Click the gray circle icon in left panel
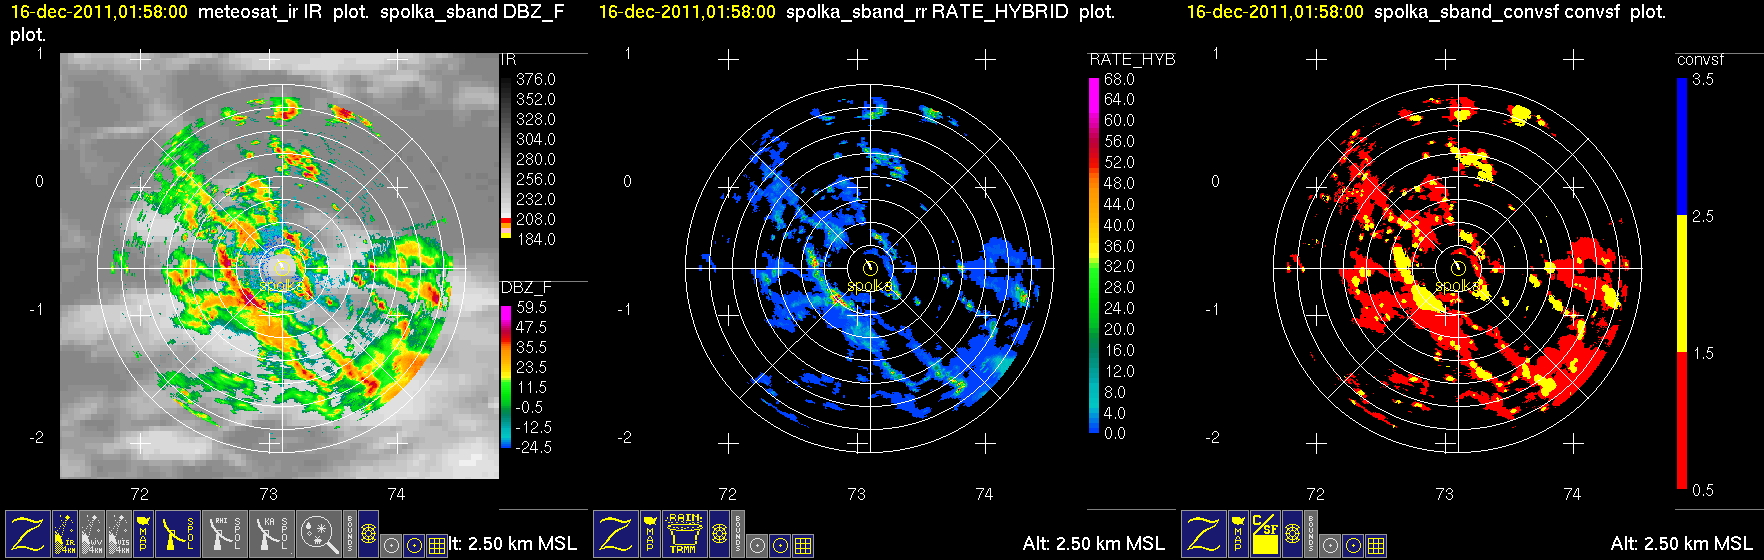Screen dimensions: 1764x560 tap(391, 546)
